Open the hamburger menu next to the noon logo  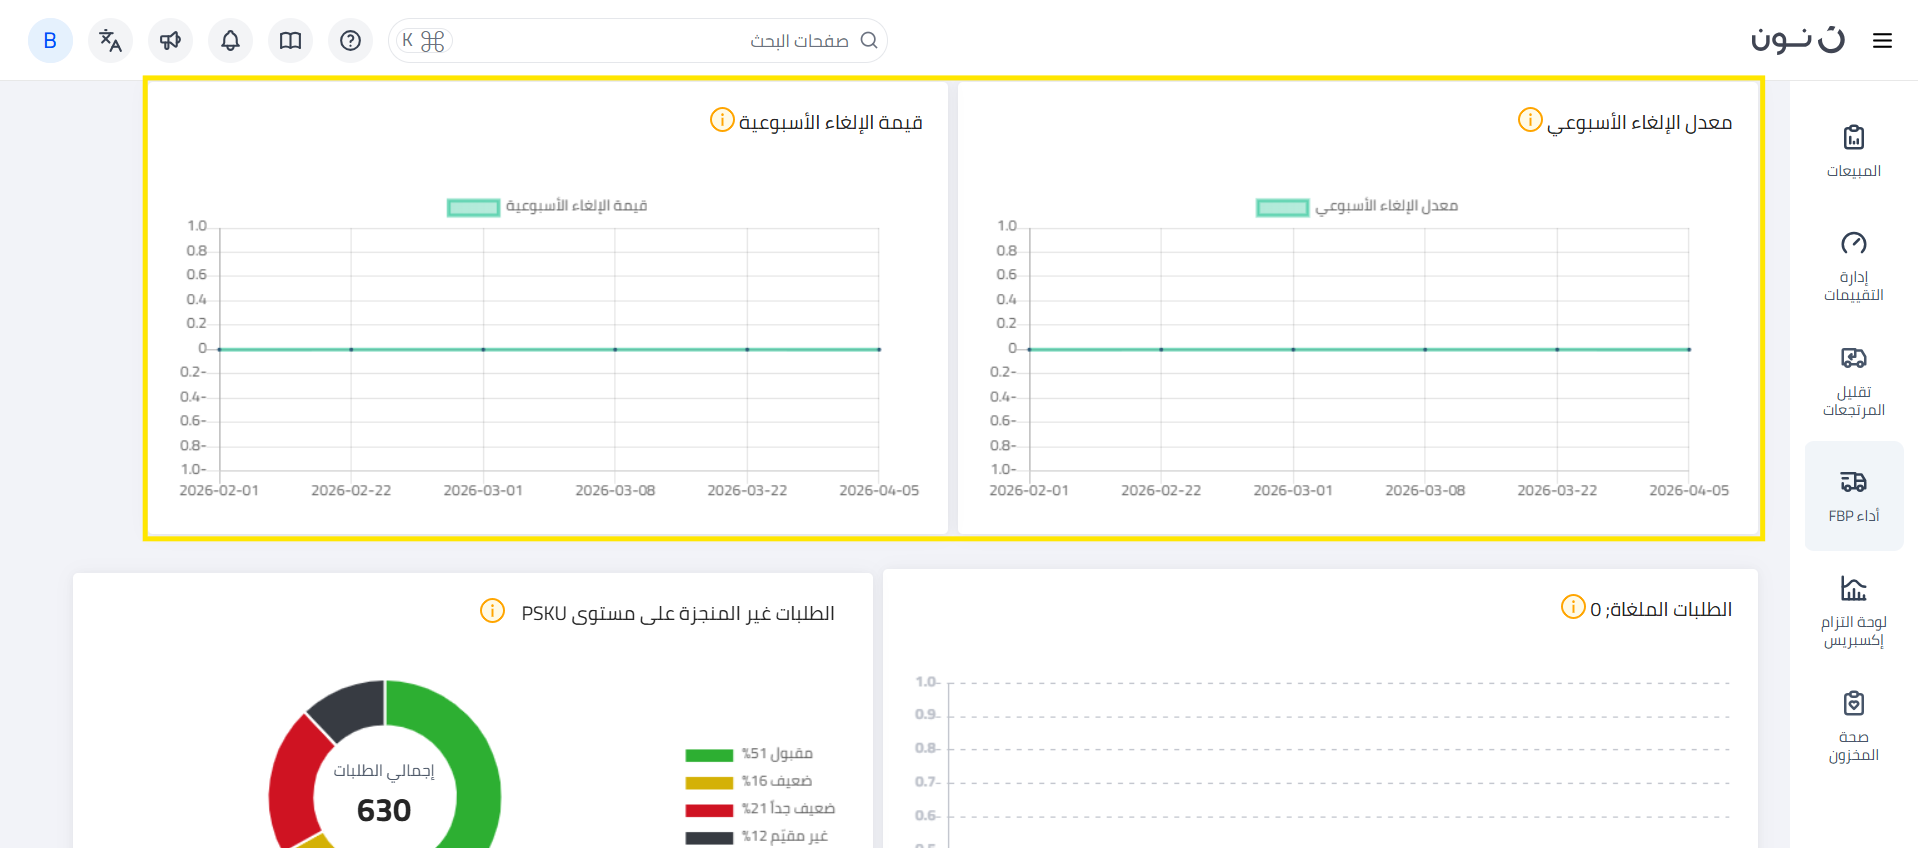(1882, 41)
